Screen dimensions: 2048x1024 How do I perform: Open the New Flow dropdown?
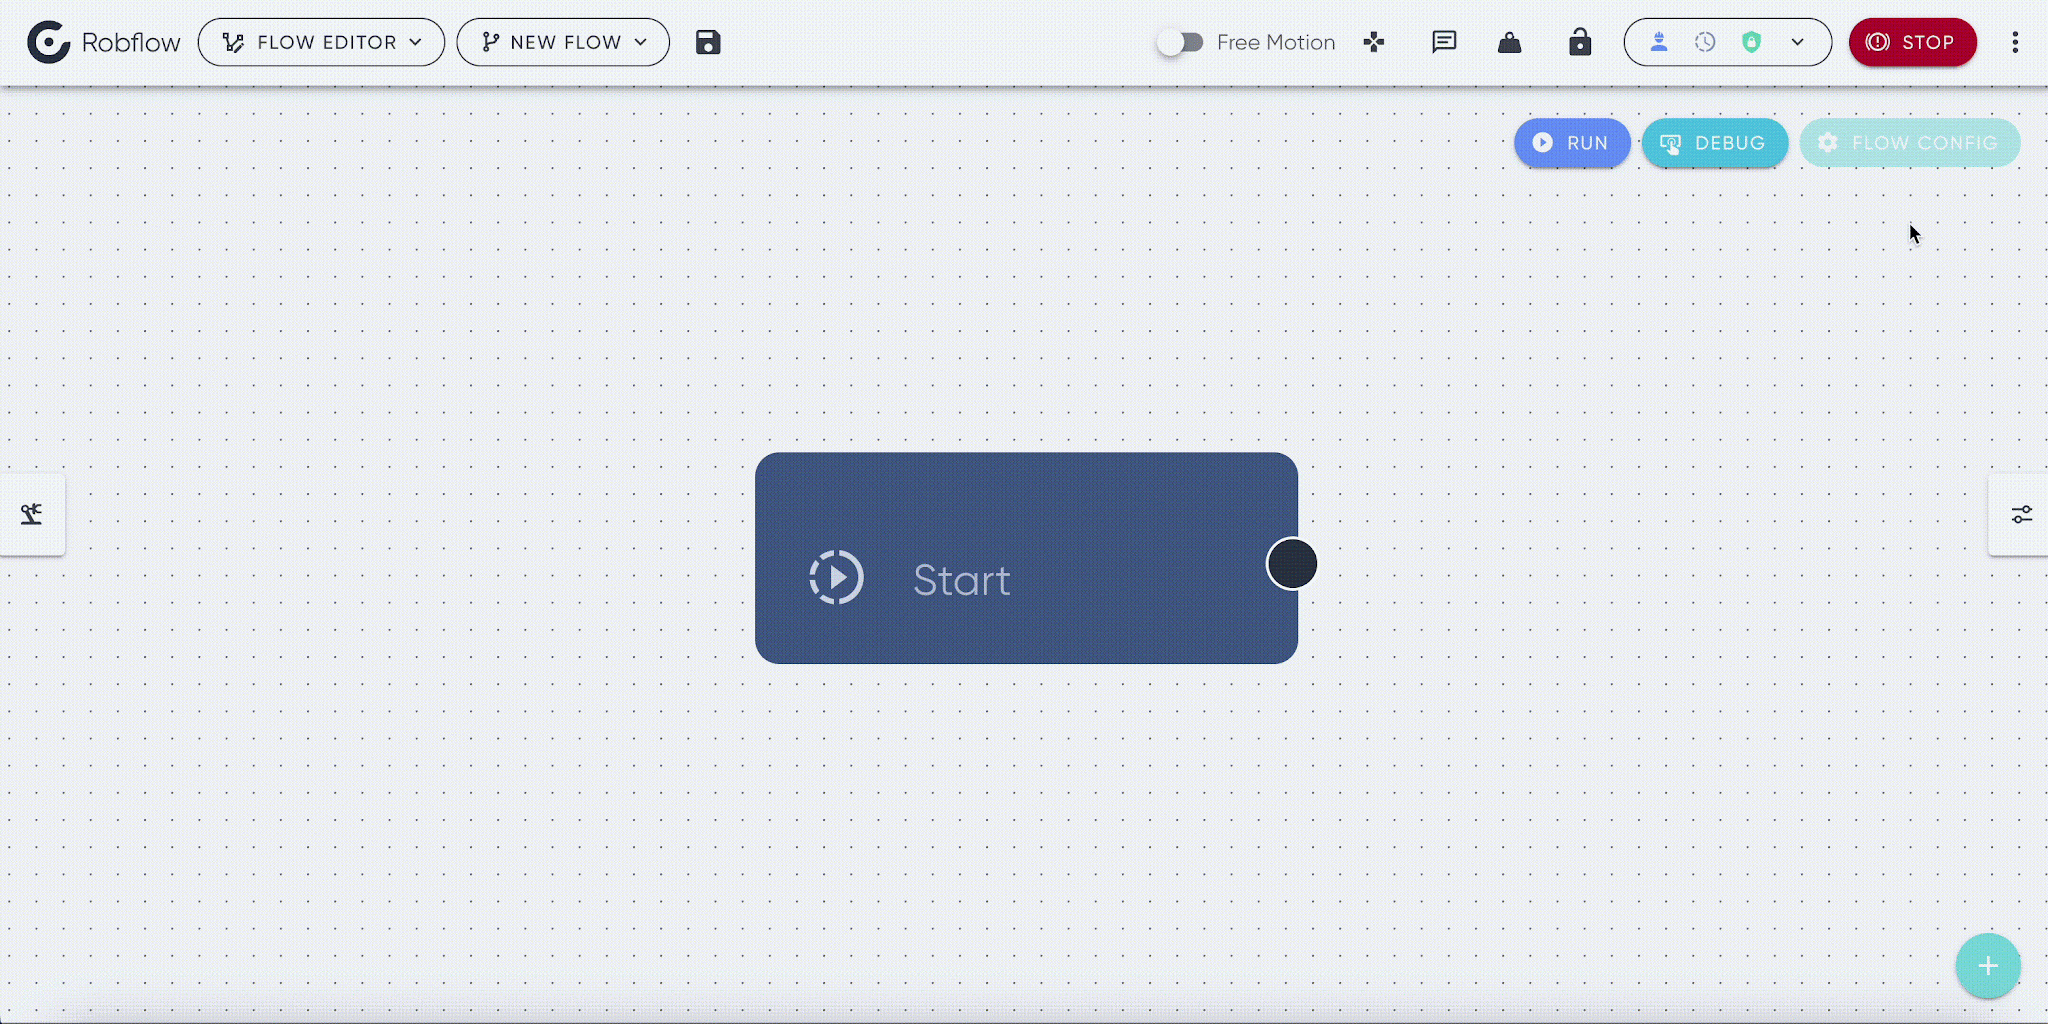coord(563,42)
